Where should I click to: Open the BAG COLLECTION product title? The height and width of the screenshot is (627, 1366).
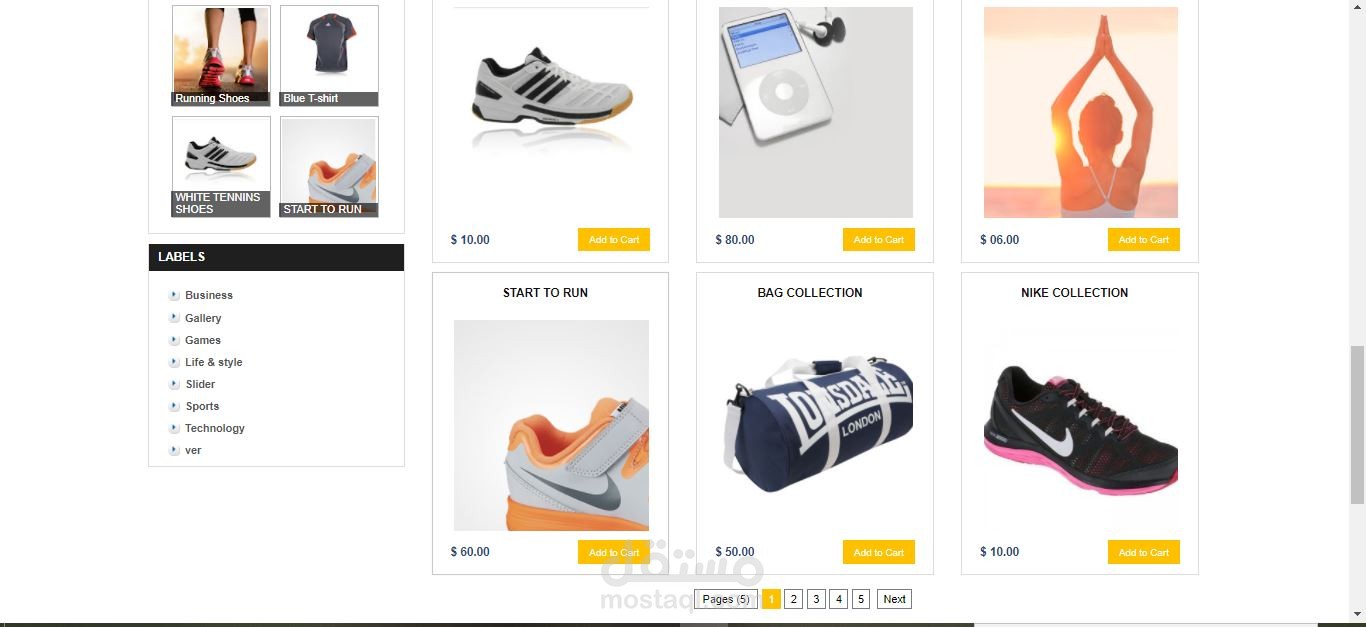(810, 293)
